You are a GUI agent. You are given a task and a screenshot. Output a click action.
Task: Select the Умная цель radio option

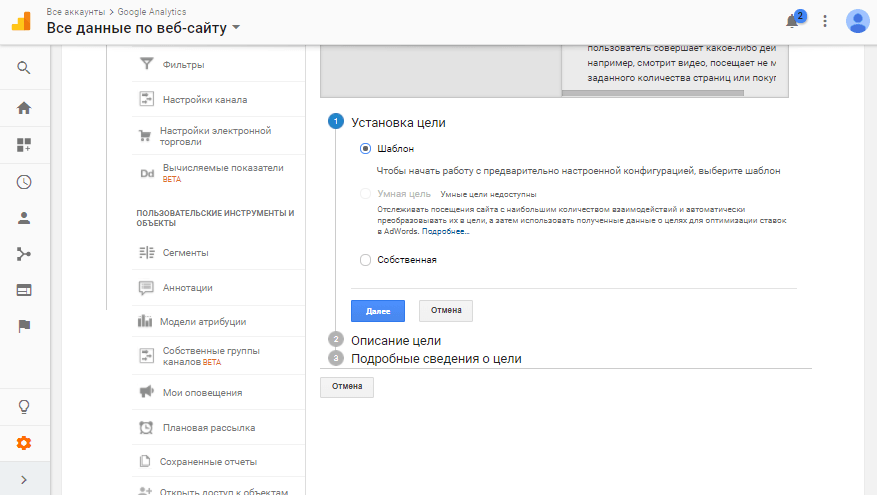tap(365, 194)
